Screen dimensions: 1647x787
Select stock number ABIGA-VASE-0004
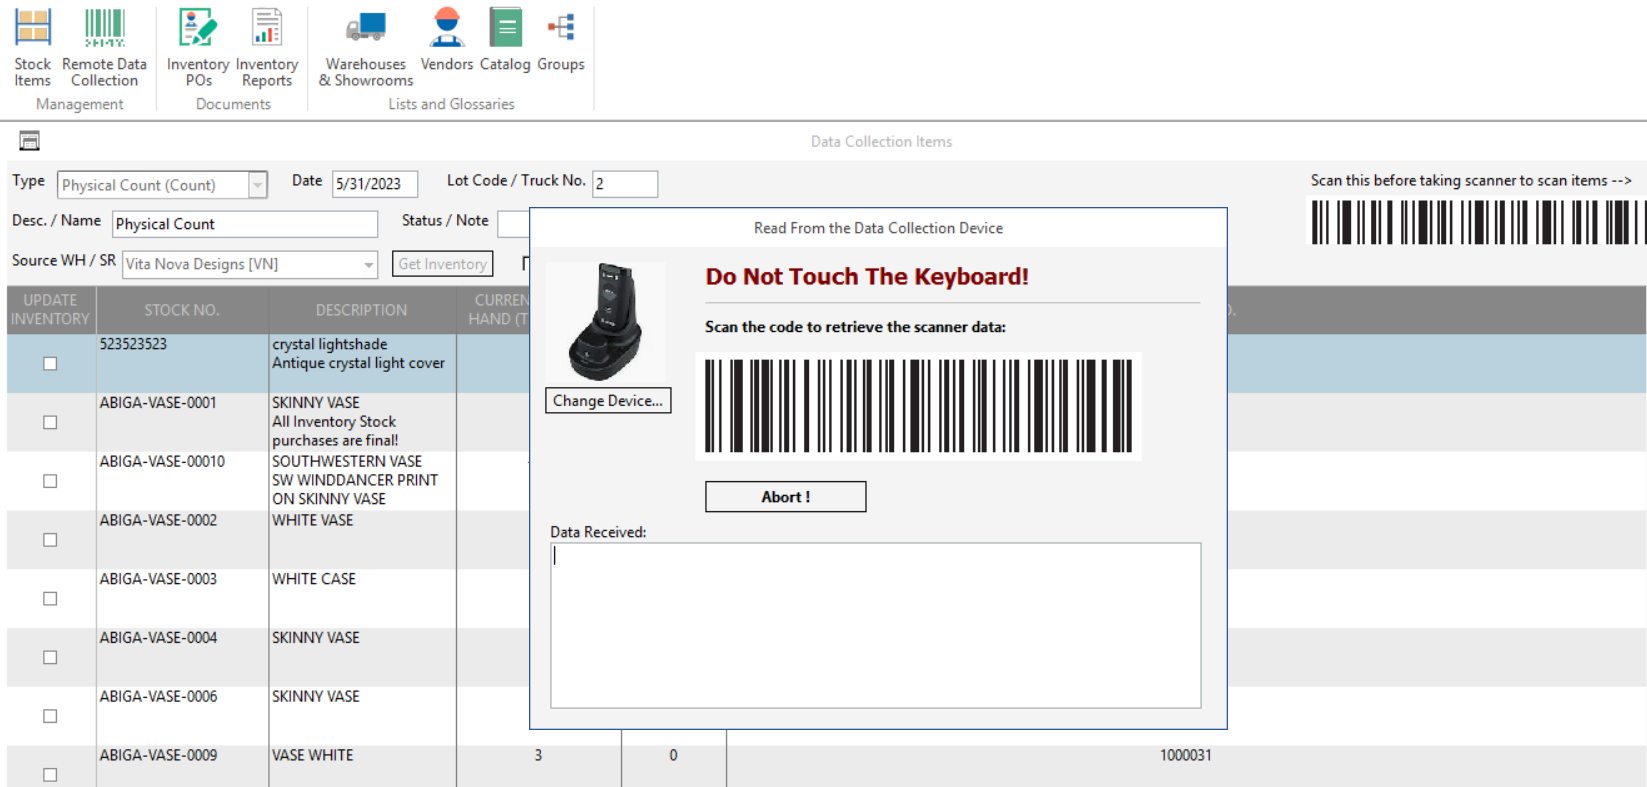[x=158, y=638]
